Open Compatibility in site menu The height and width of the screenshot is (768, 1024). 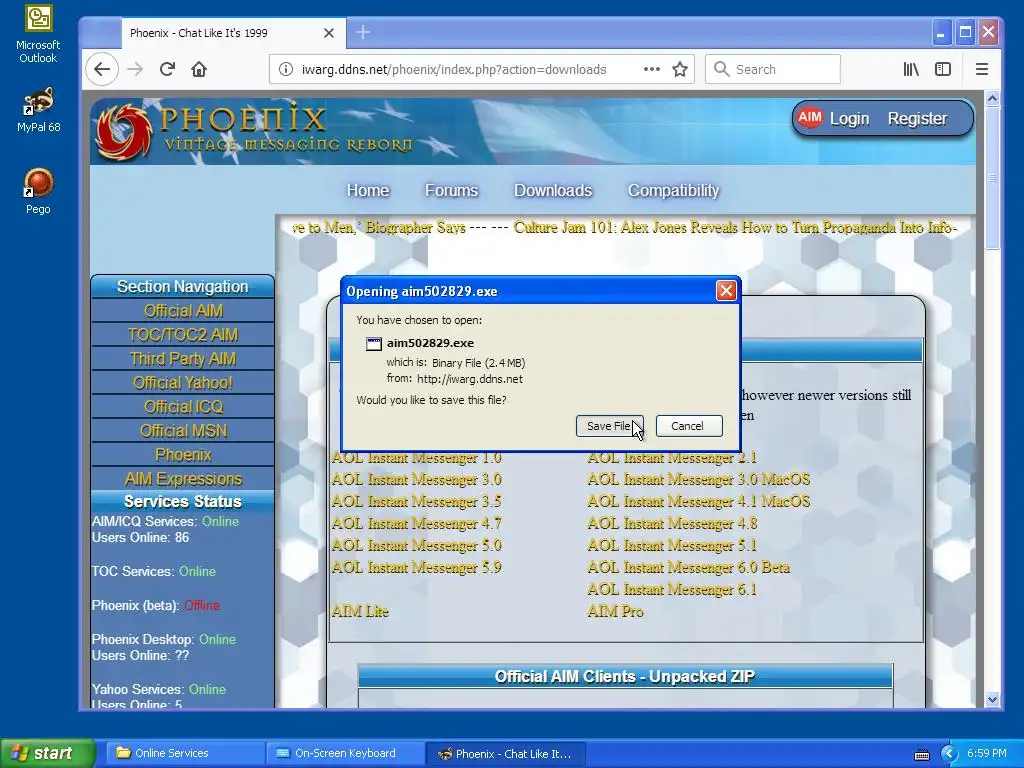click(x=673, y=190)
